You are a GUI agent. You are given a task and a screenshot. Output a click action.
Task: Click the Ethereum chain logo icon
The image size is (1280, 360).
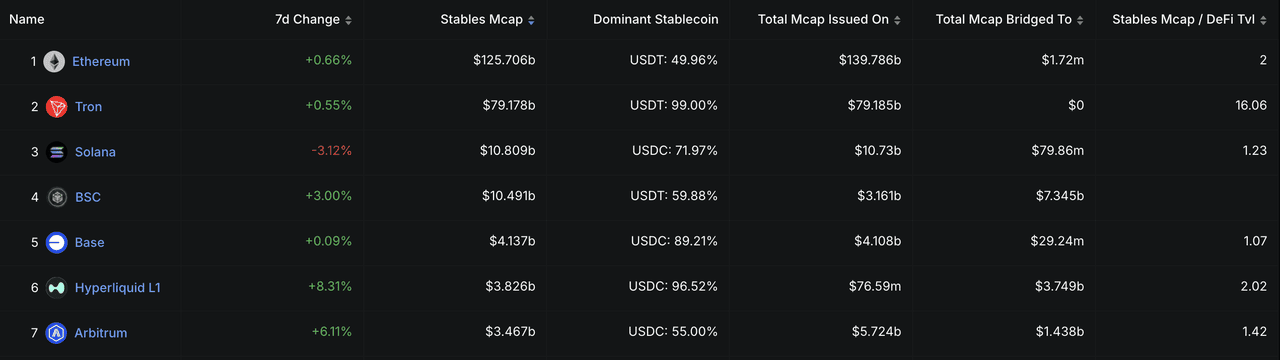click(x=54, y=61)
